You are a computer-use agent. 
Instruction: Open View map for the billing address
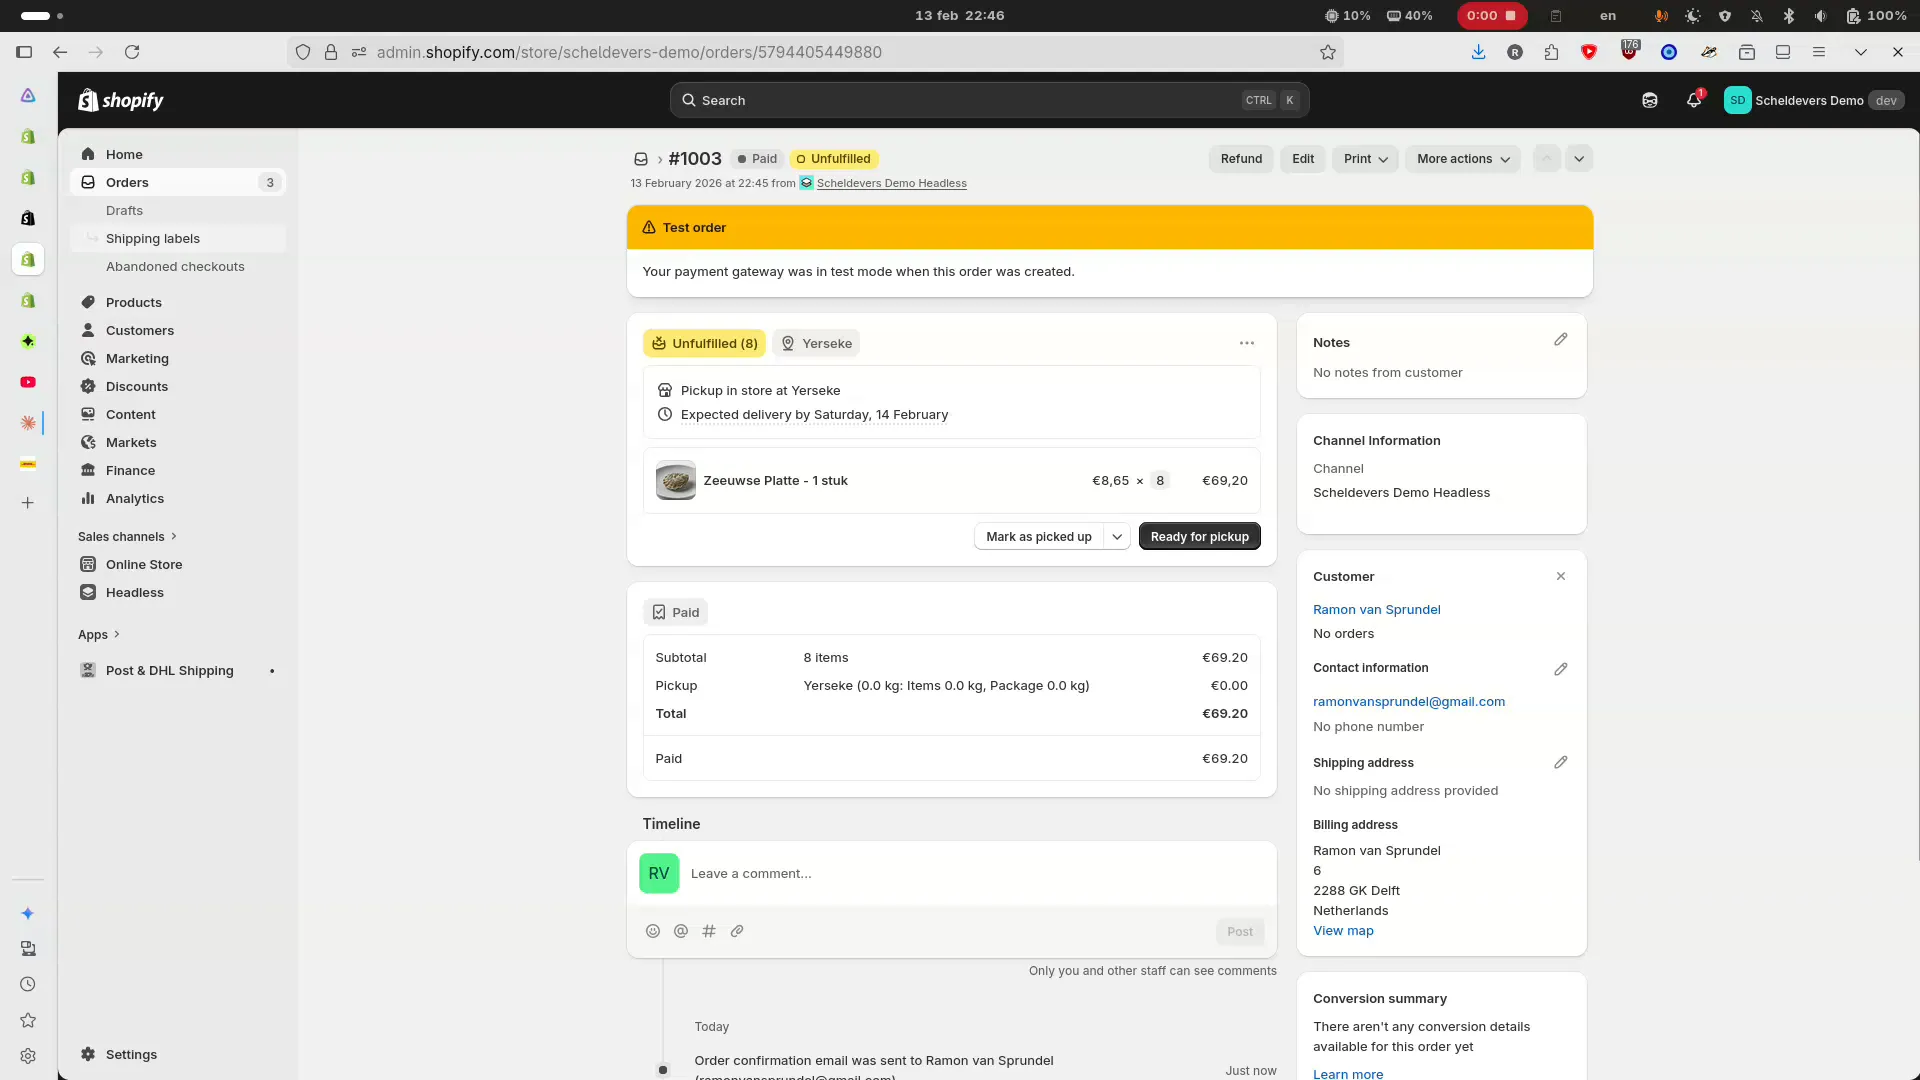tap(1342, 930)
